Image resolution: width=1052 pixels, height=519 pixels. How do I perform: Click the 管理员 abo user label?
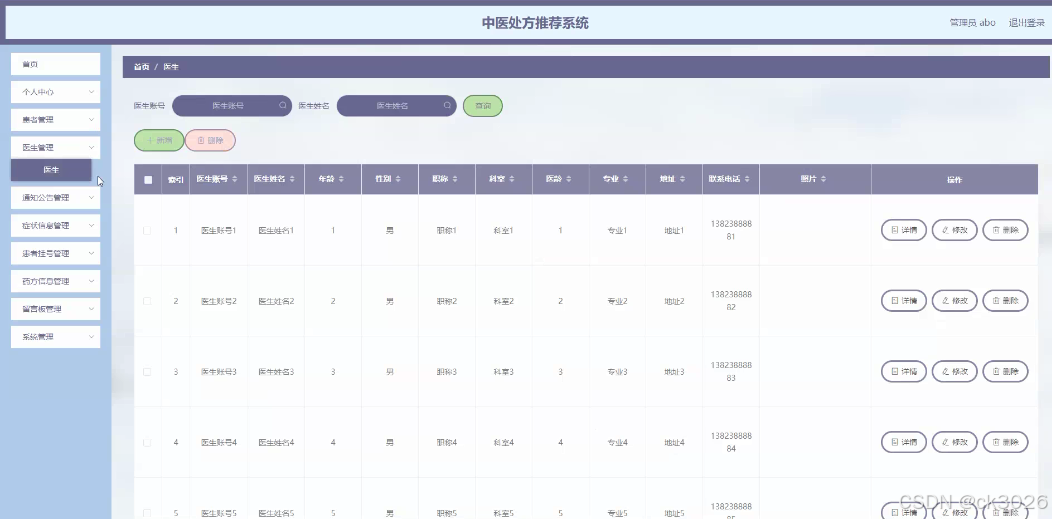(x=972, y=23)
